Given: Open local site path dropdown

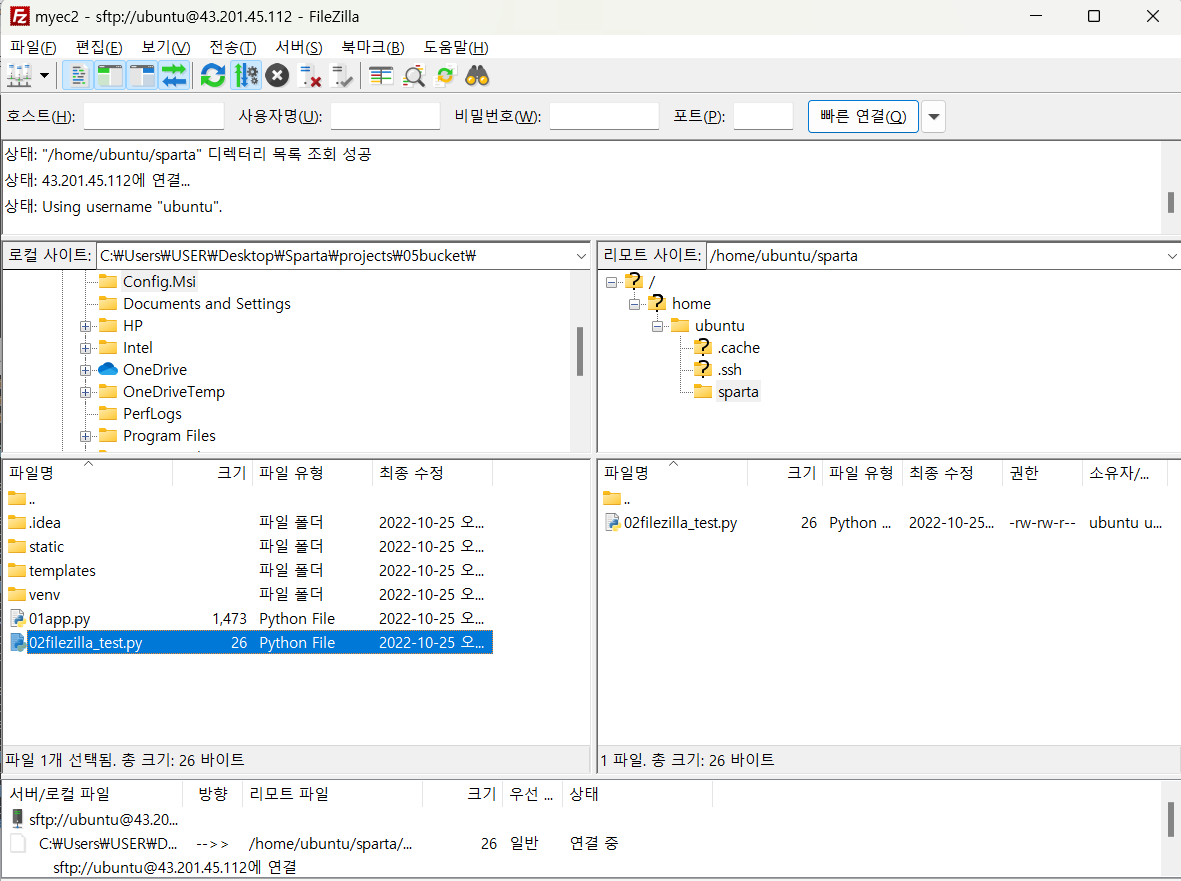Looking at the screenshot, I should click(581, 256).
